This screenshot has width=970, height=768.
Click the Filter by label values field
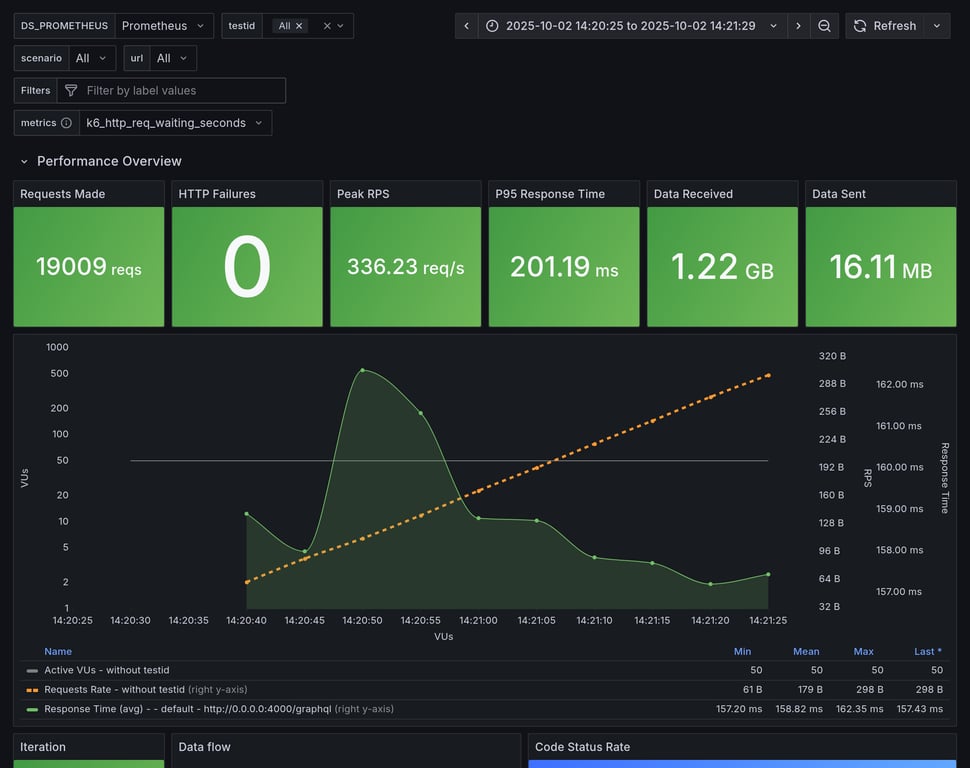(180, 90)
